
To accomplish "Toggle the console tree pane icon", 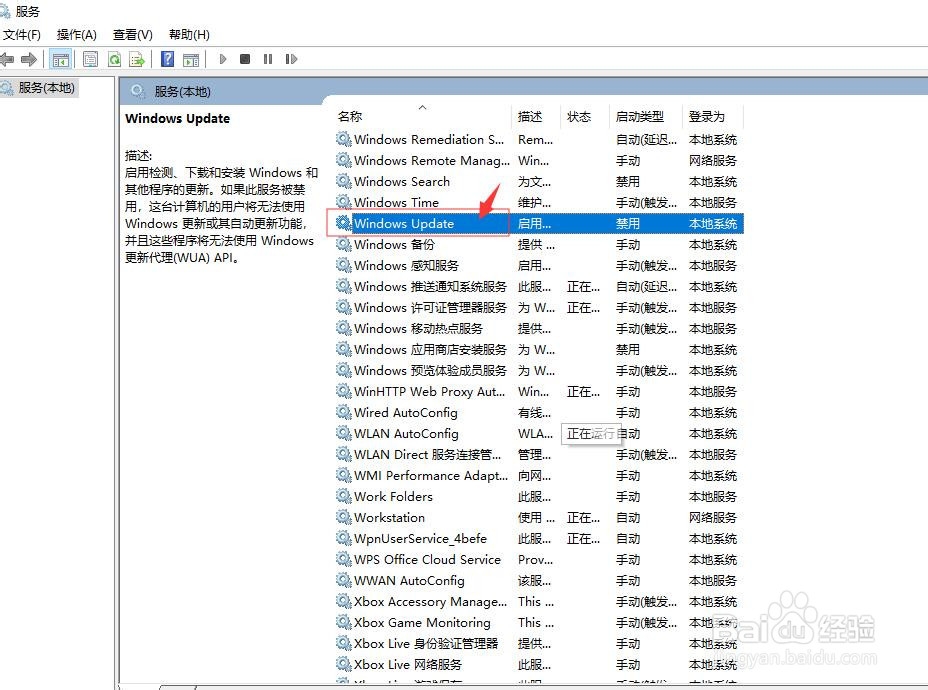I will click(x=61, y=58).
